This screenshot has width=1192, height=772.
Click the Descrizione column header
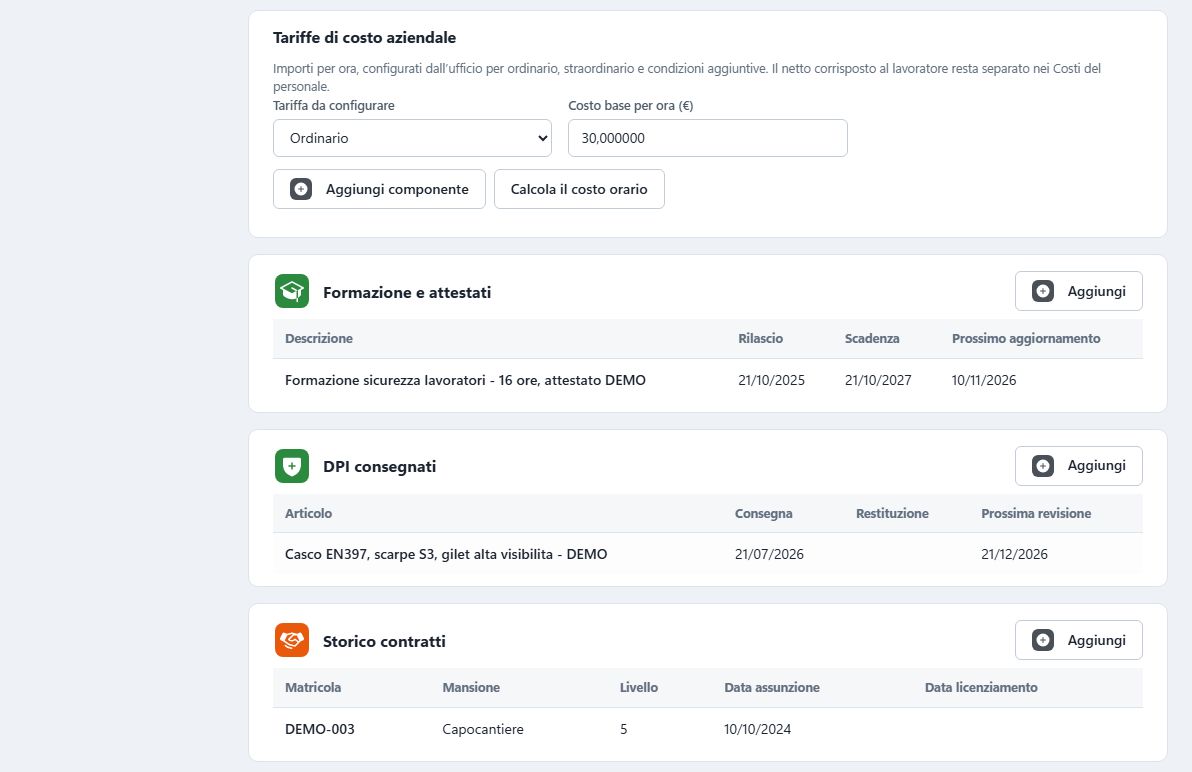coord(319,338)
